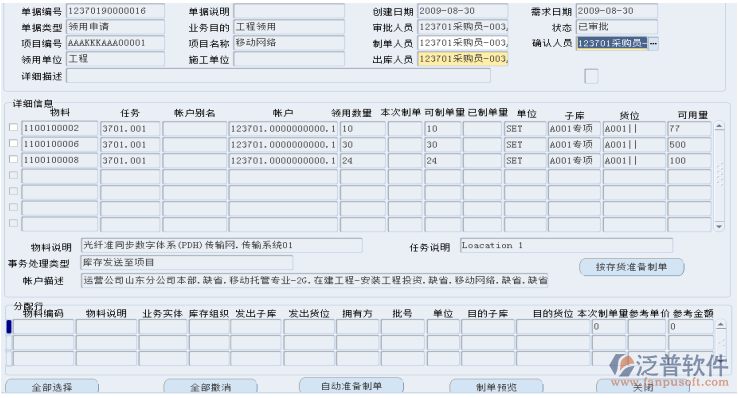This screenshot has width=739, height=398.
Task: Click the detail table scroll up arrow
Action: click(719, 126)
